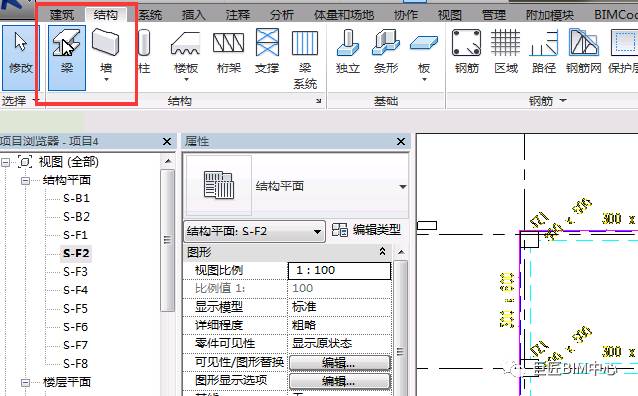
Task: Select the 钢筋网 fabric reinforcement tool
Action: pyautogui.click(x=583, y=52)
